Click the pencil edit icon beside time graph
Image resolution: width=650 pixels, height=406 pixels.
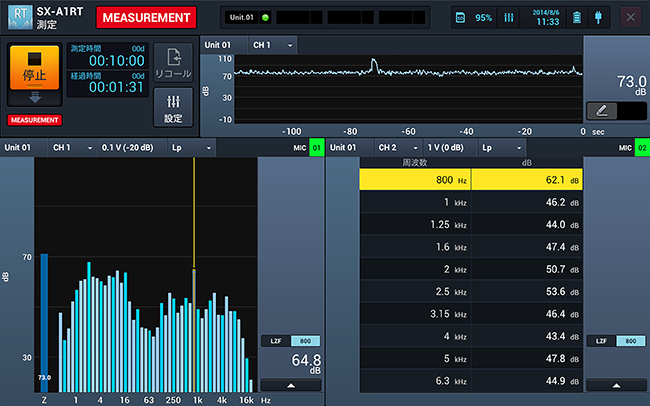[602, 111]
